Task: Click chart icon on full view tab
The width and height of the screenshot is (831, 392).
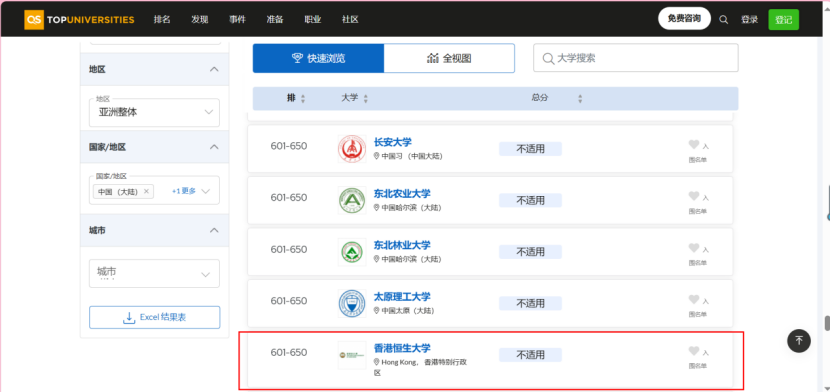Action: pyautogui.click(x=432, y=58)
